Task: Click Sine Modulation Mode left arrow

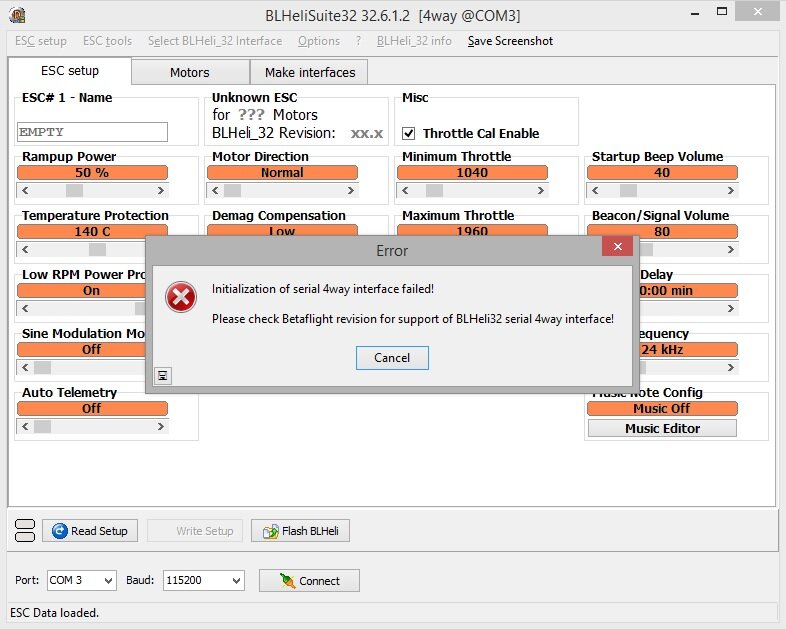Action: pyautogui.click(x=25, y=367)
